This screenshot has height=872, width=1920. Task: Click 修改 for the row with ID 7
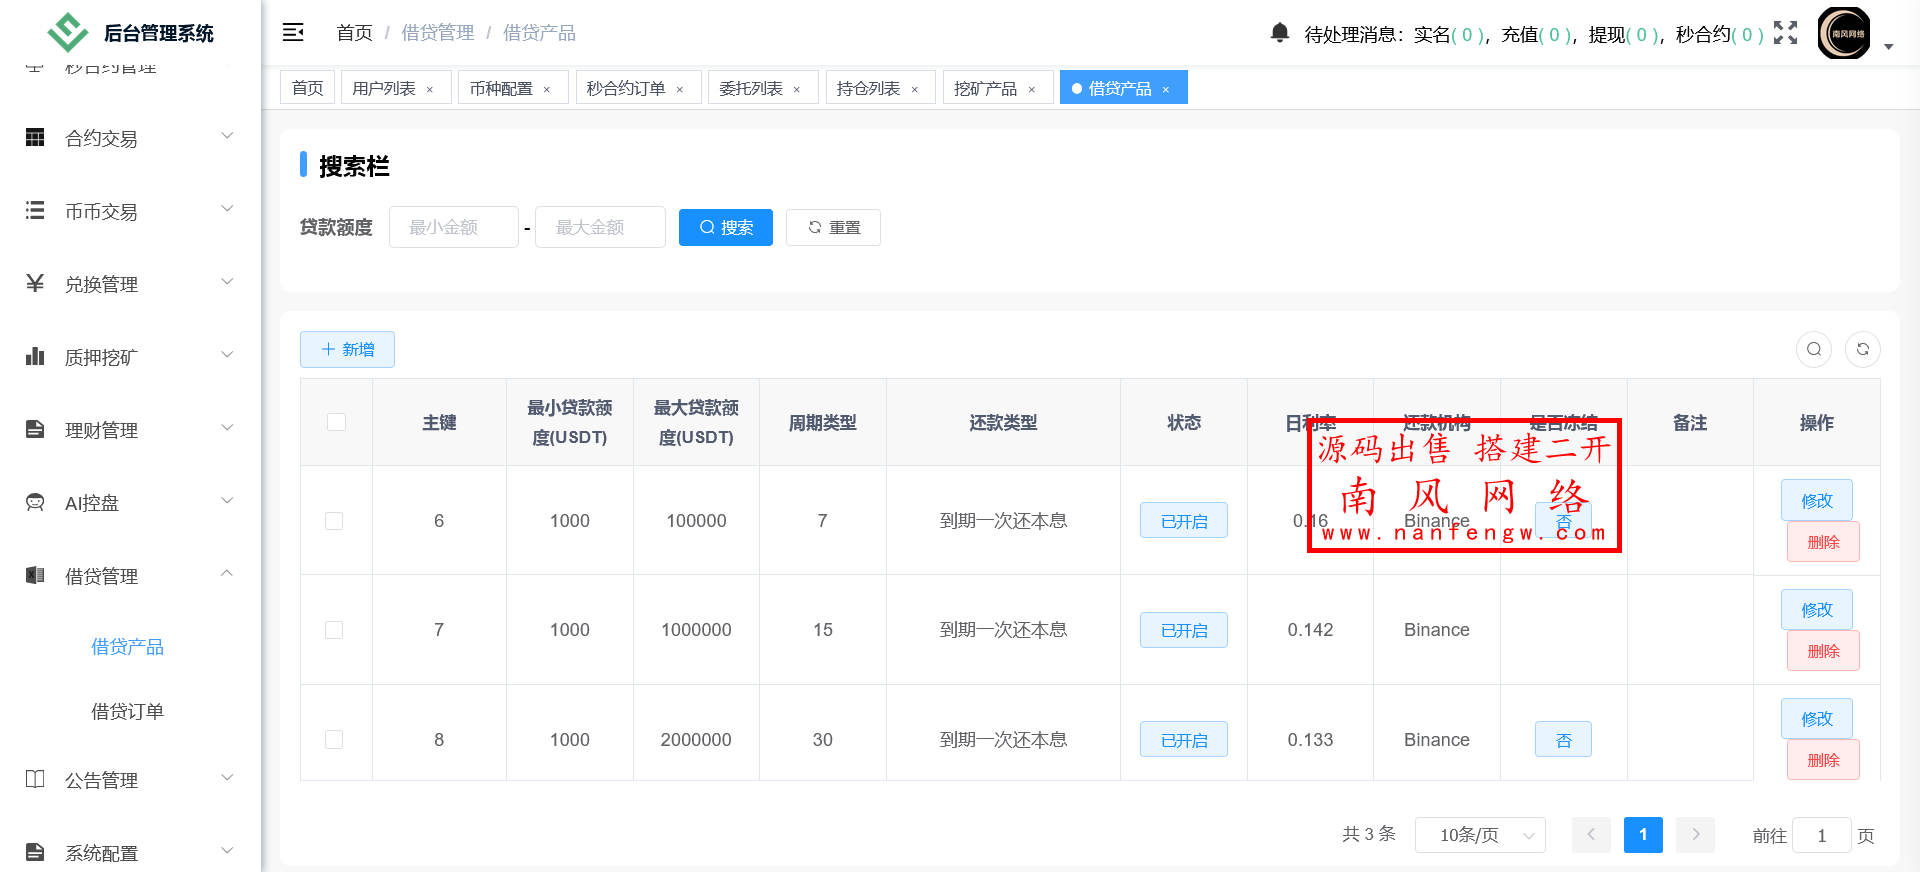[1816, 610]
